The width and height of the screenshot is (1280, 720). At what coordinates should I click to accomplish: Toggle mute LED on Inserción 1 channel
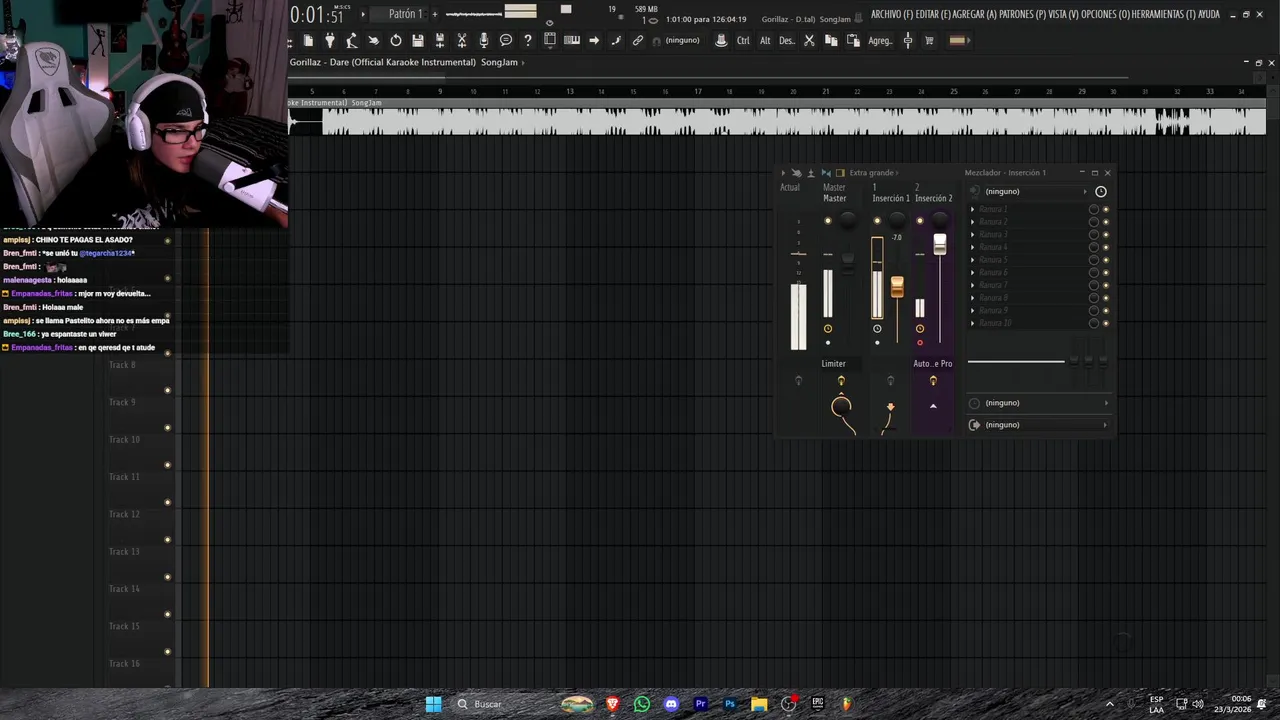click(x=877, y=220)
